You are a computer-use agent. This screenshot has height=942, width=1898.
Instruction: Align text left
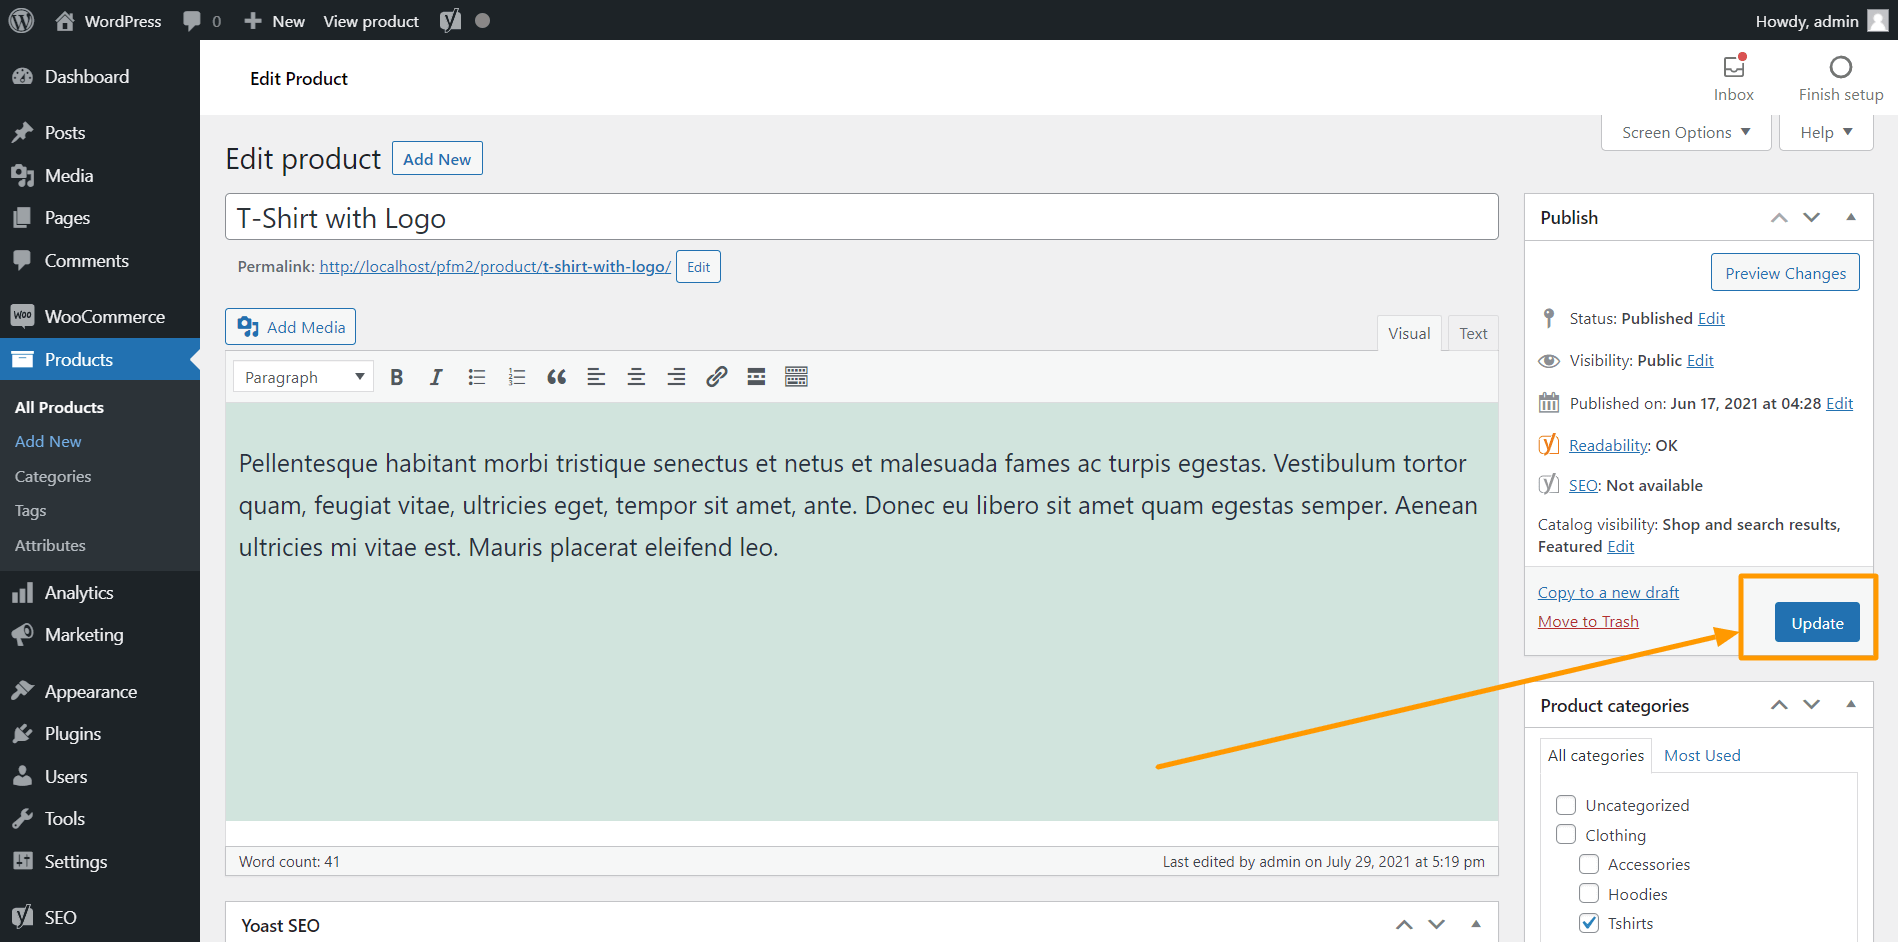pos(596,377)
